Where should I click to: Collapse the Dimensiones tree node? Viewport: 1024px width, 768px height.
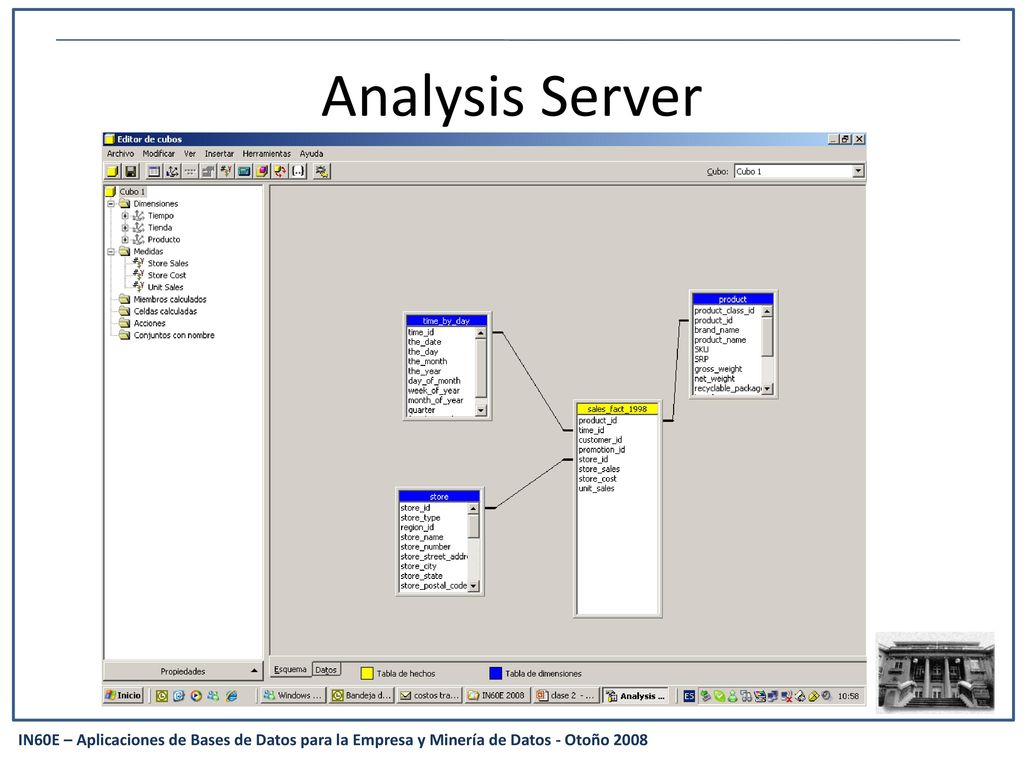[x=111, y=204]
